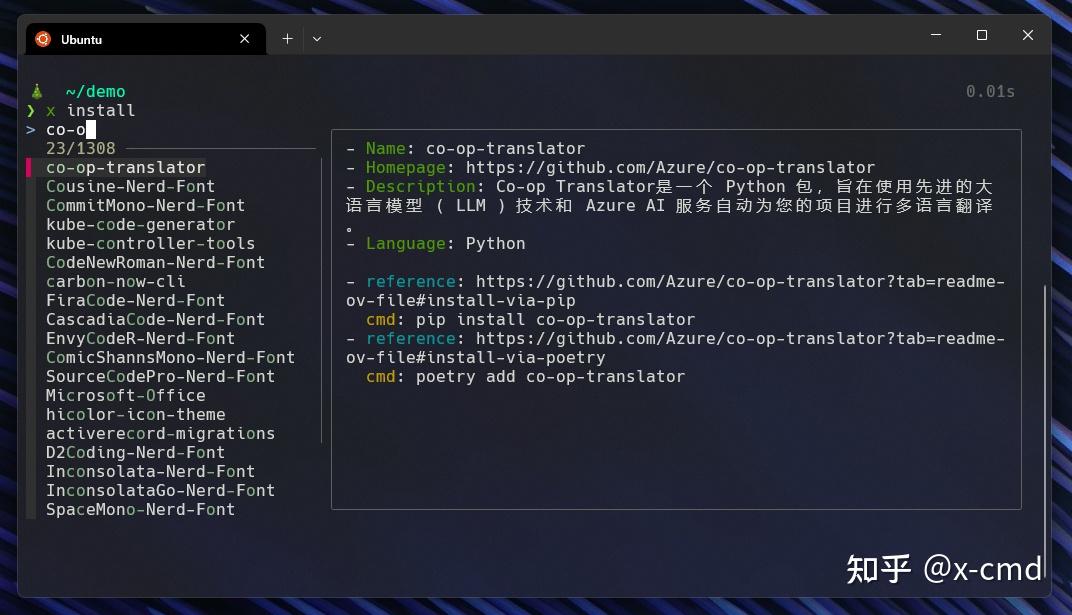
Task: Open the install-via-pip reference link
Action: 675,291
